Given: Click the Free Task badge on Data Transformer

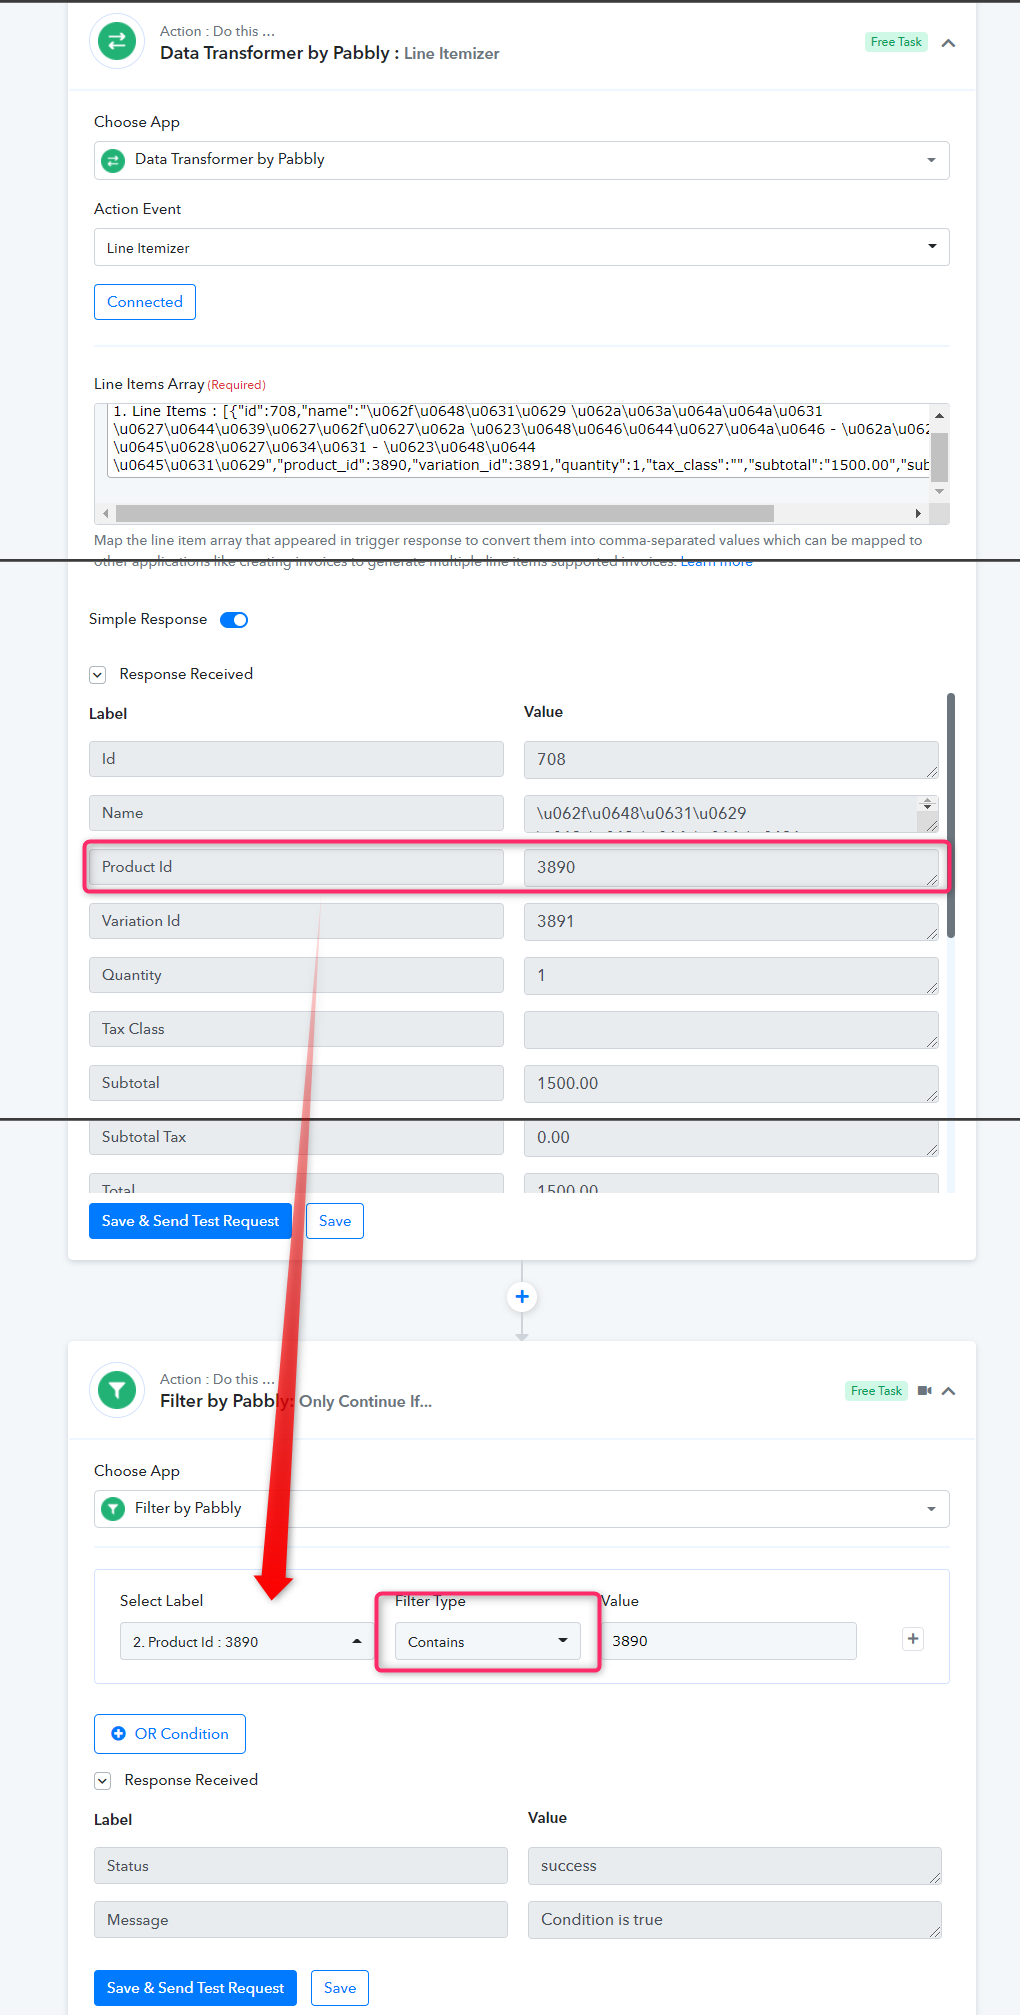Looking at the screenshot, I should pyautogui.click(x=896, y=42).
